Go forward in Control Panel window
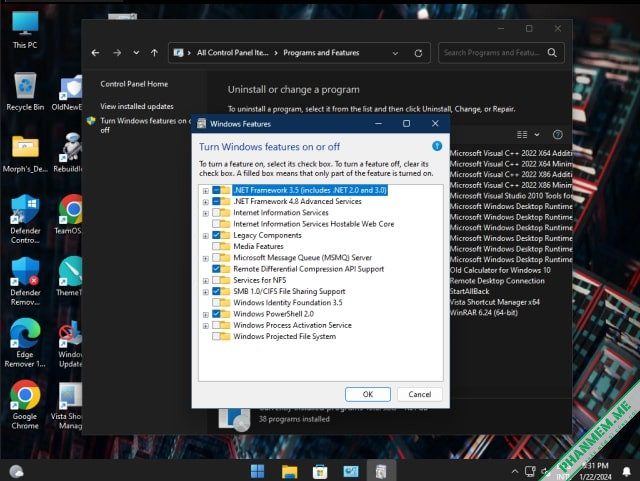Image resolution: width=640 pixels, height=481 pixels. pos(117,53)
